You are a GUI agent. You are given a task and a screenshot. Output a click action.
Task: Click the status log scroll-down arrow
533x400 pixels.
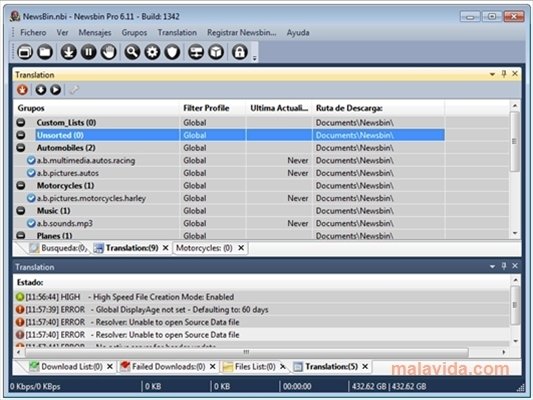515,341
